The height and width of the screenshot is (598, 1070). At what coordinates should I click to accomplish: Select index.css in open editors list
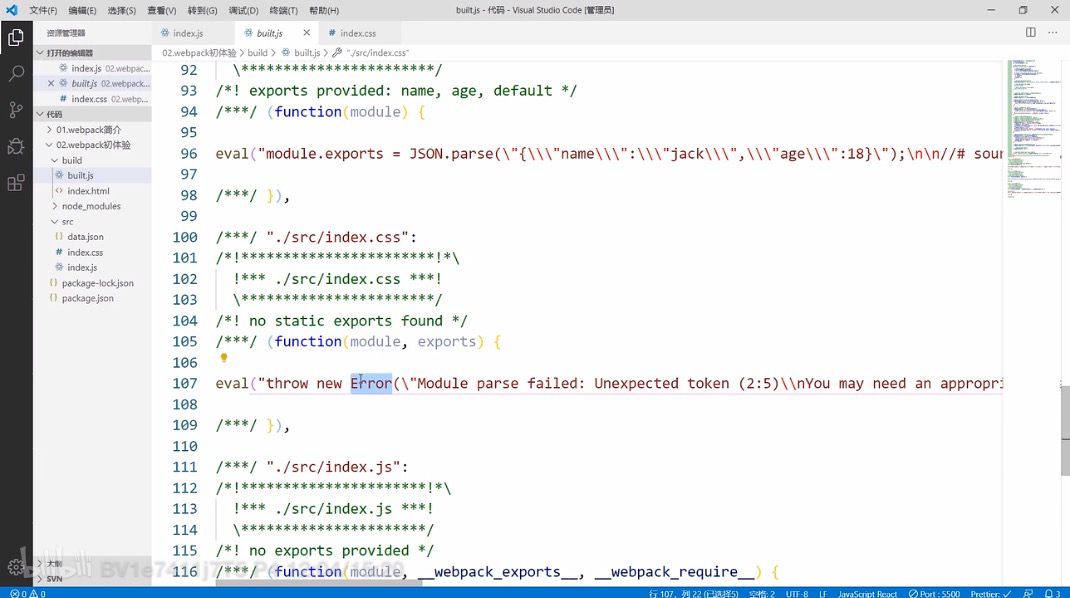[92, 99]
